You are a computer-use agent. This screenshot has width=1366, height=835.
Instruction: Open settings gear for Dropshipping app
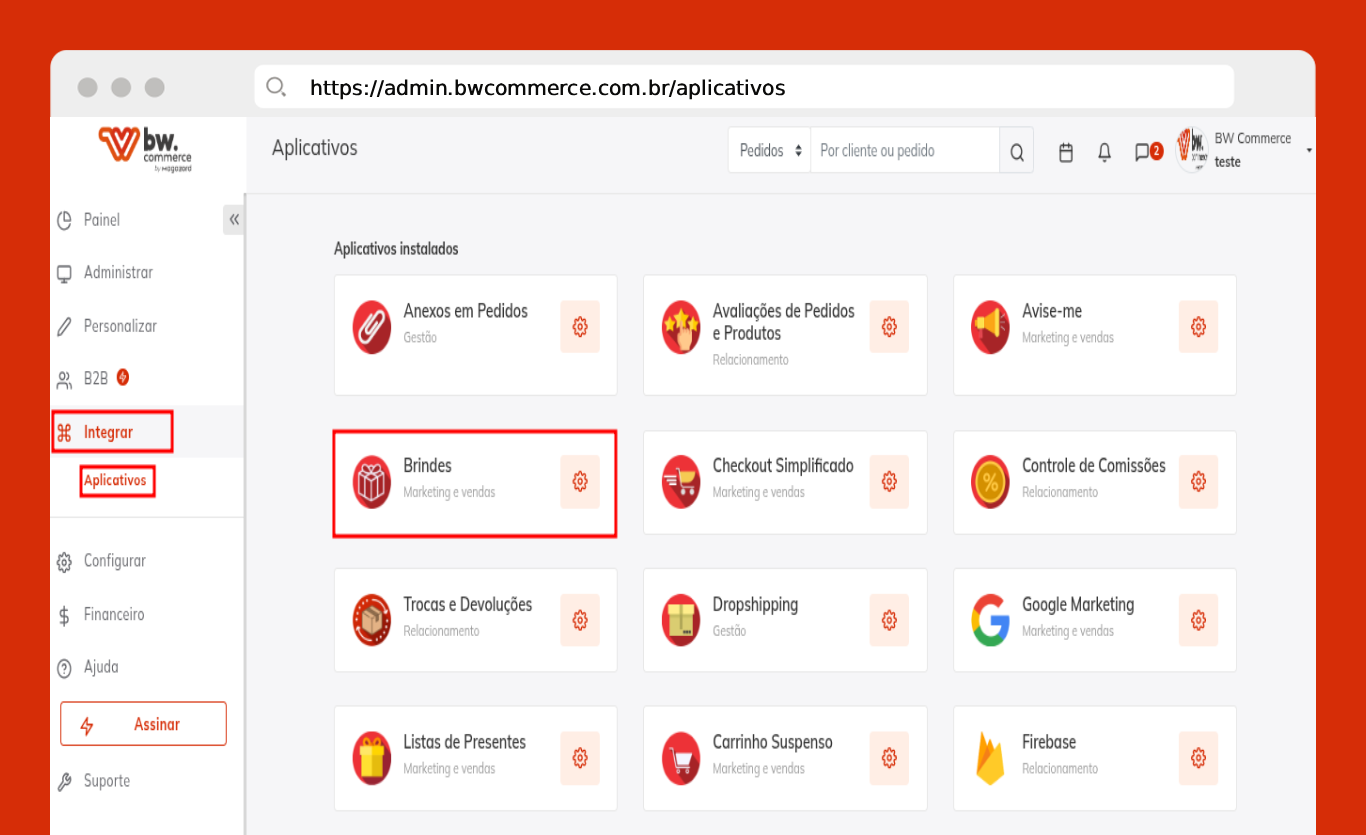click(889, 620)
